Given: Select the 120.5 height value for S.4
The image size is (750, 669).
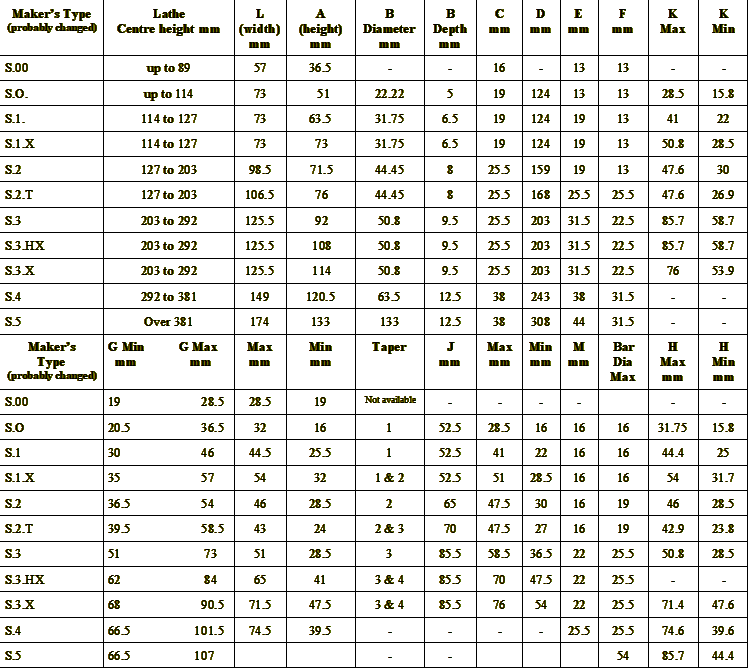Looking at the screenshot, I should [x=320, y=297].
